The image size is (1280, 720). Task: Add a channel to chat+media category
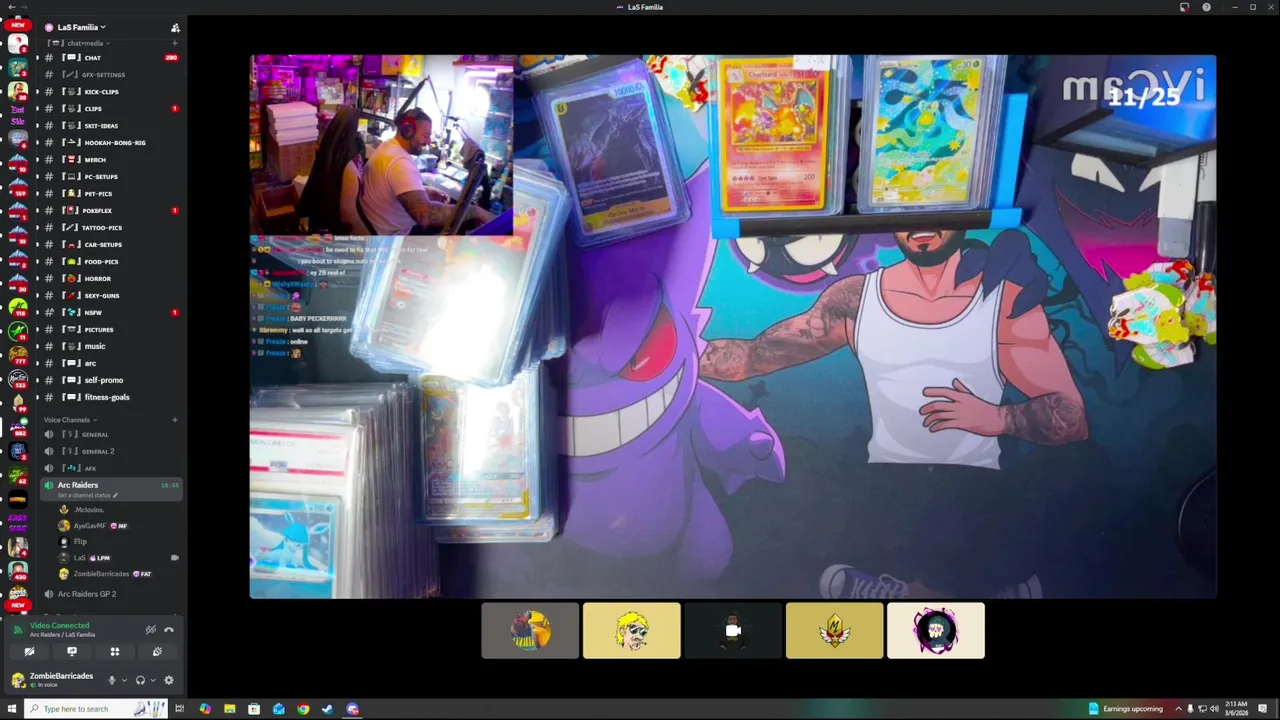point(174,43)
